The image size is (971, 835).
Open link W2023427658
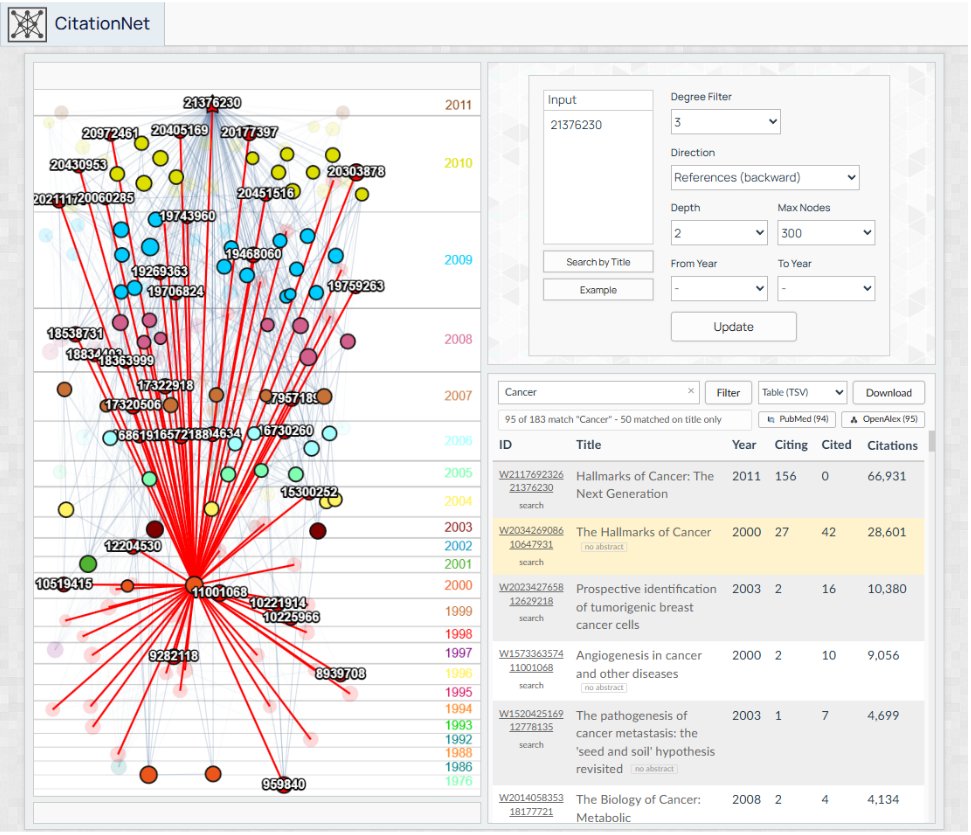pyautogui.click(x=531, y=587)
